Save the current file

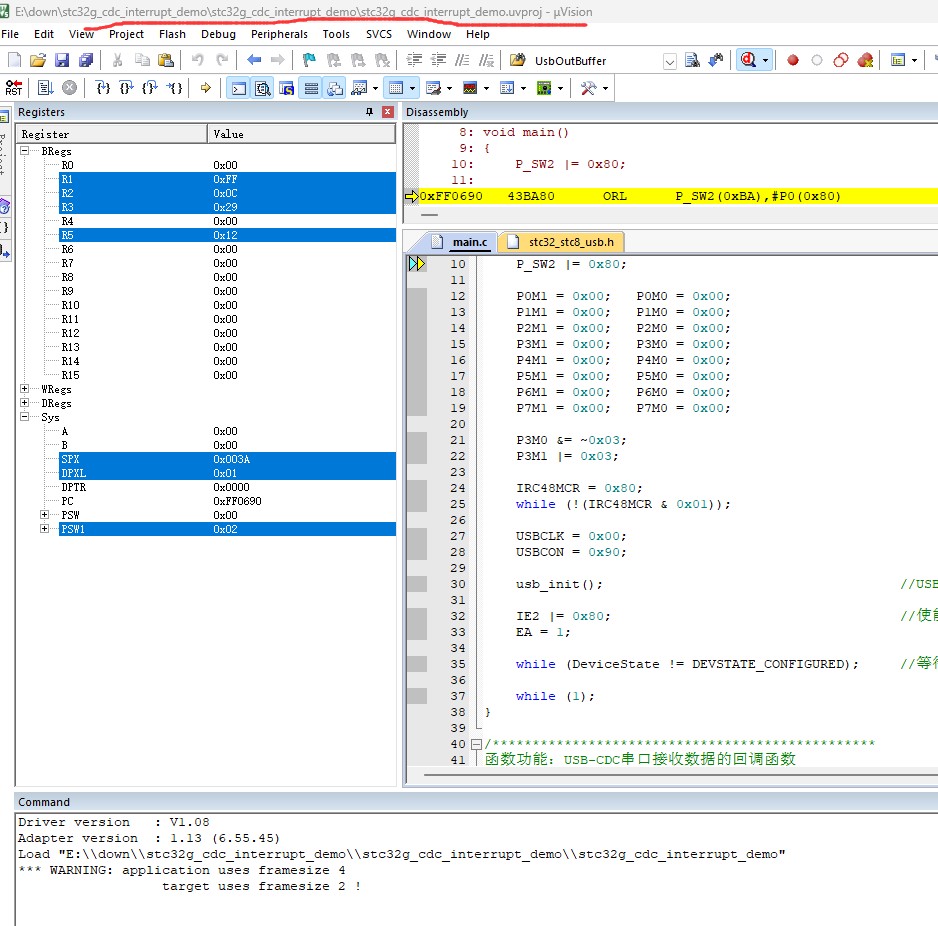62,60
